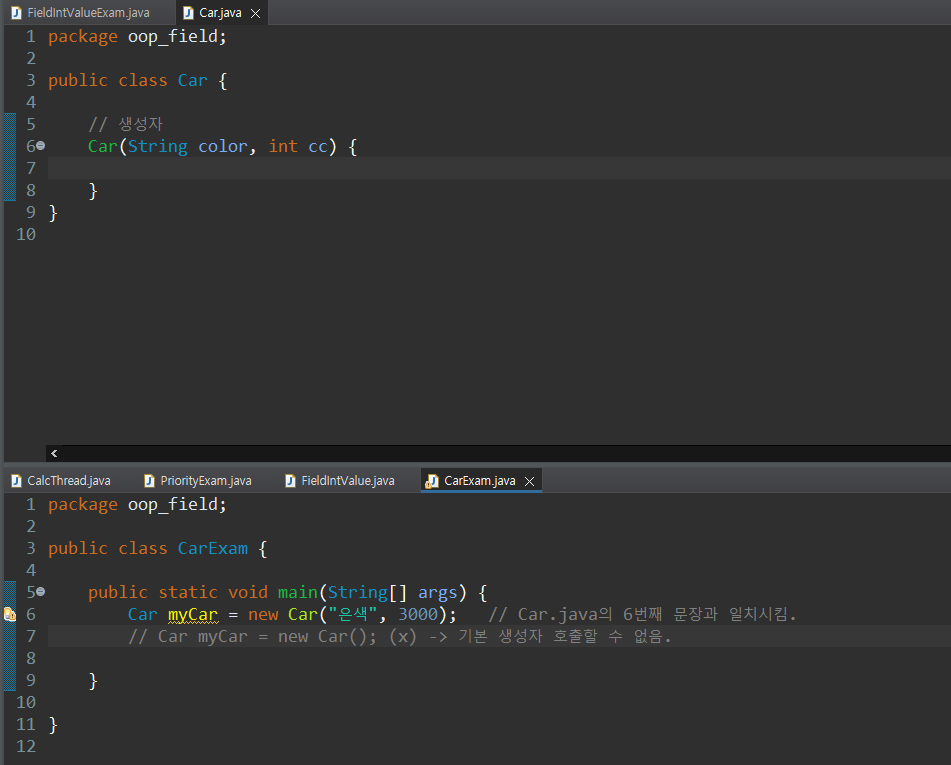Click the args parameter in main

[437, 593]
